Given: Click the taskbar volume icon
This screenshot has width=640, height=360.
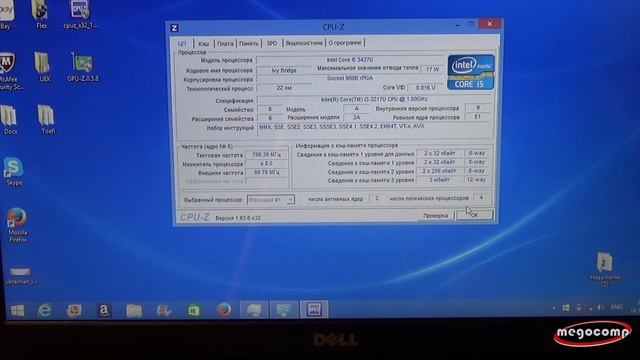Looking at the screenshot, I should (x=600, y=307).
